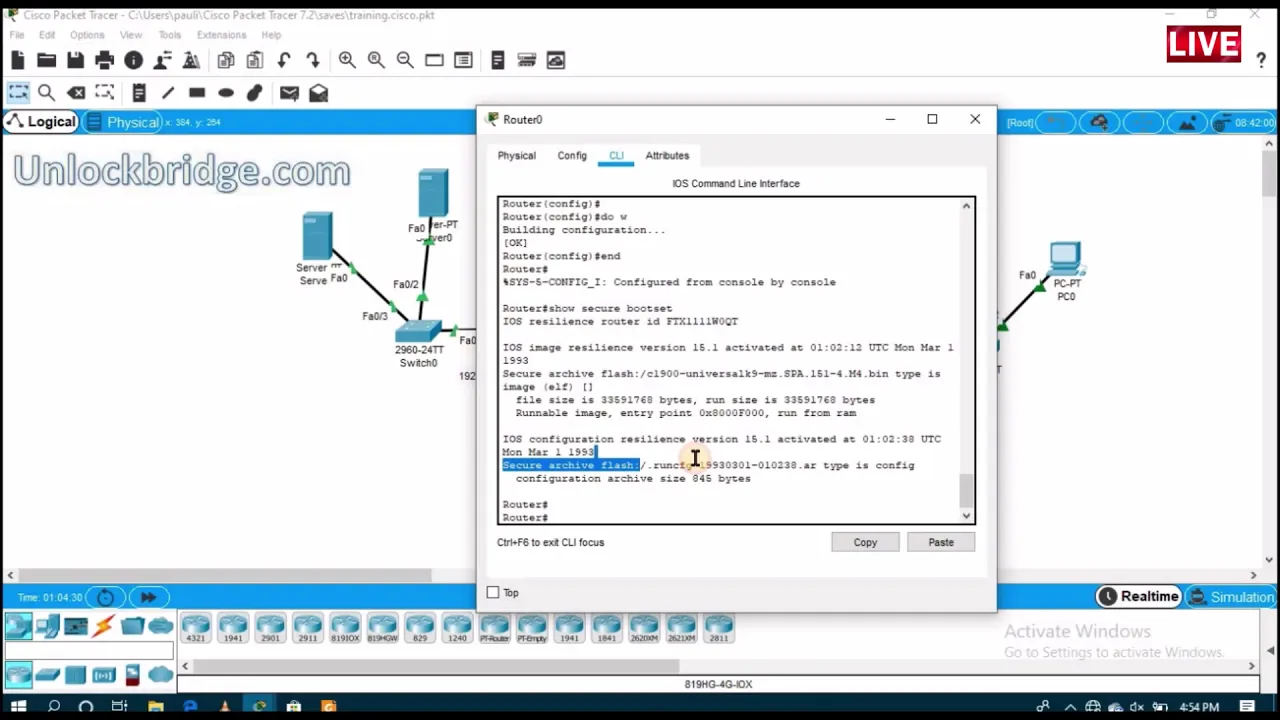This screenshot has width=1280, height=720.
Task: Choose the Draw Freeform tool
Action: pos(255,93)
